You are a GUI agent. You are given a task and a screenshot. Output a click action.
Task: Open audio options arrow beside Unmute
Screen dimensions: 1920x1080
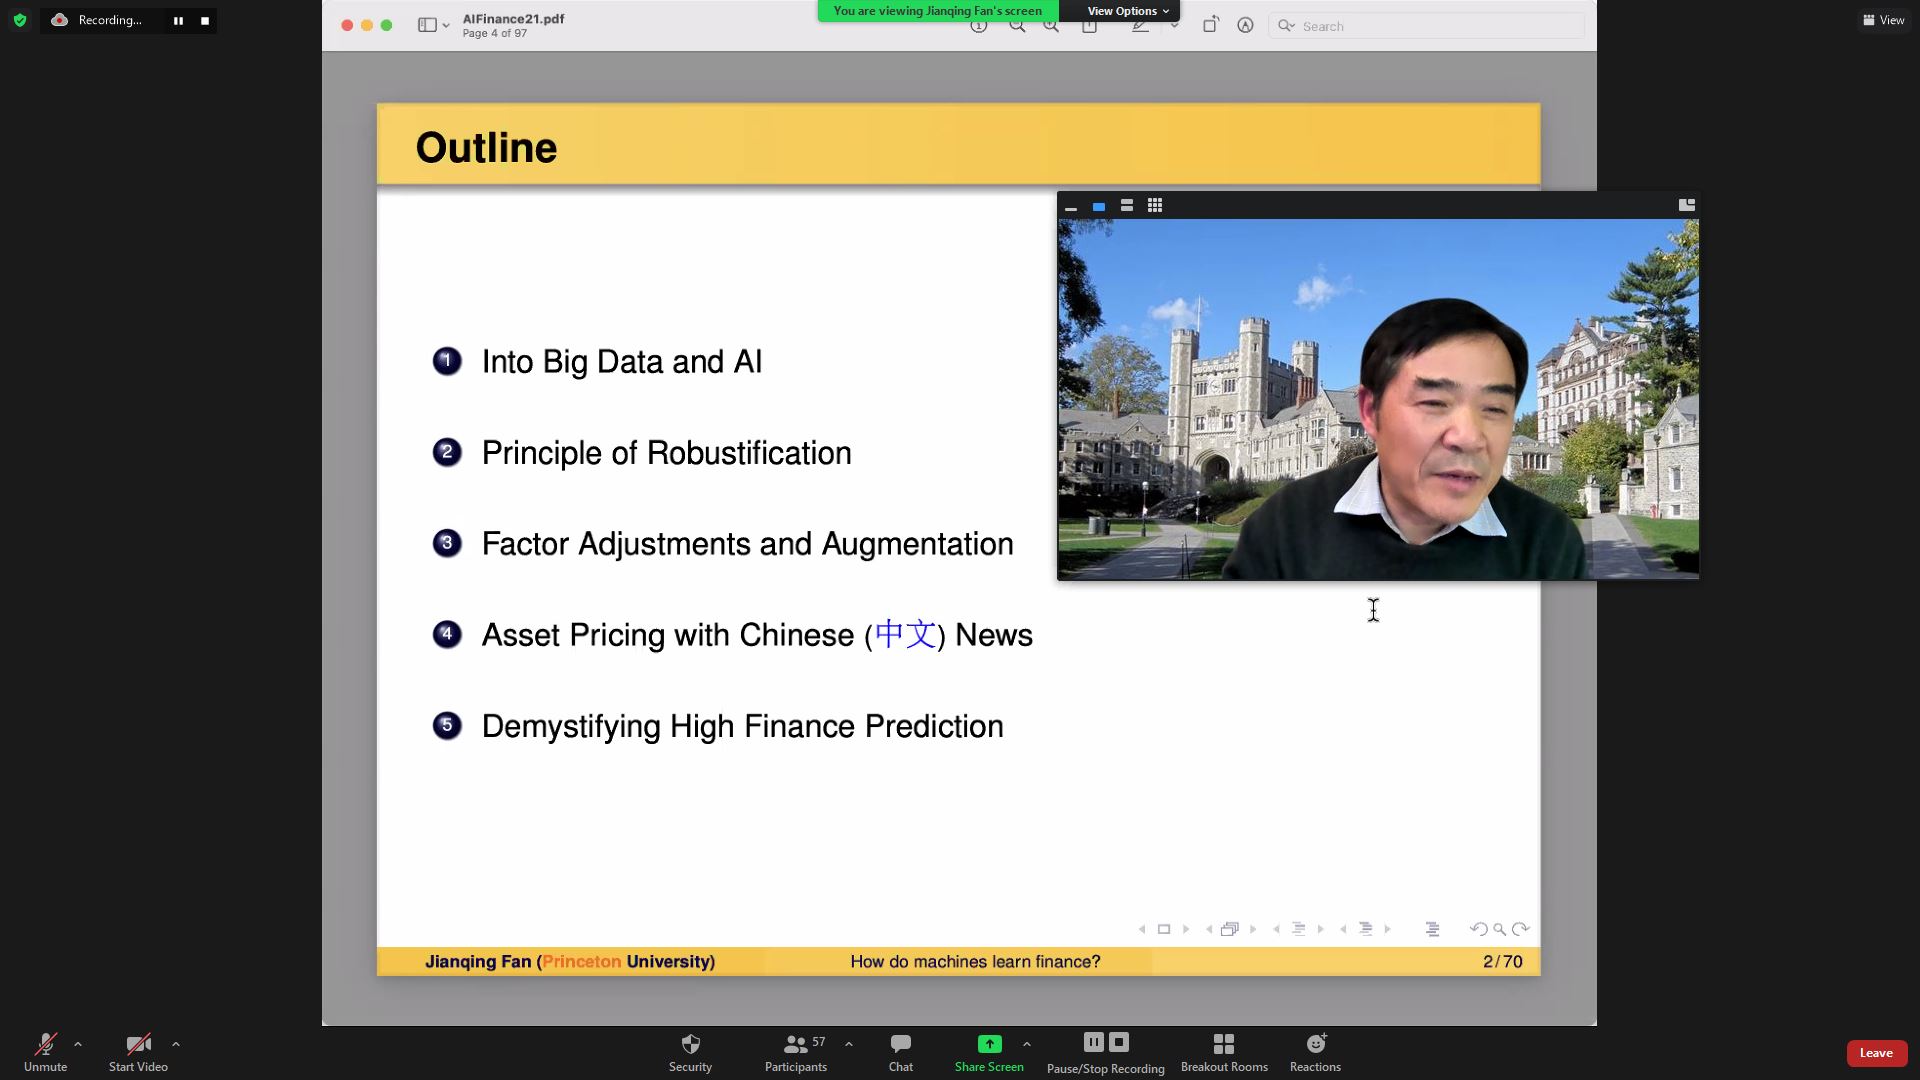pos(78,1044)
